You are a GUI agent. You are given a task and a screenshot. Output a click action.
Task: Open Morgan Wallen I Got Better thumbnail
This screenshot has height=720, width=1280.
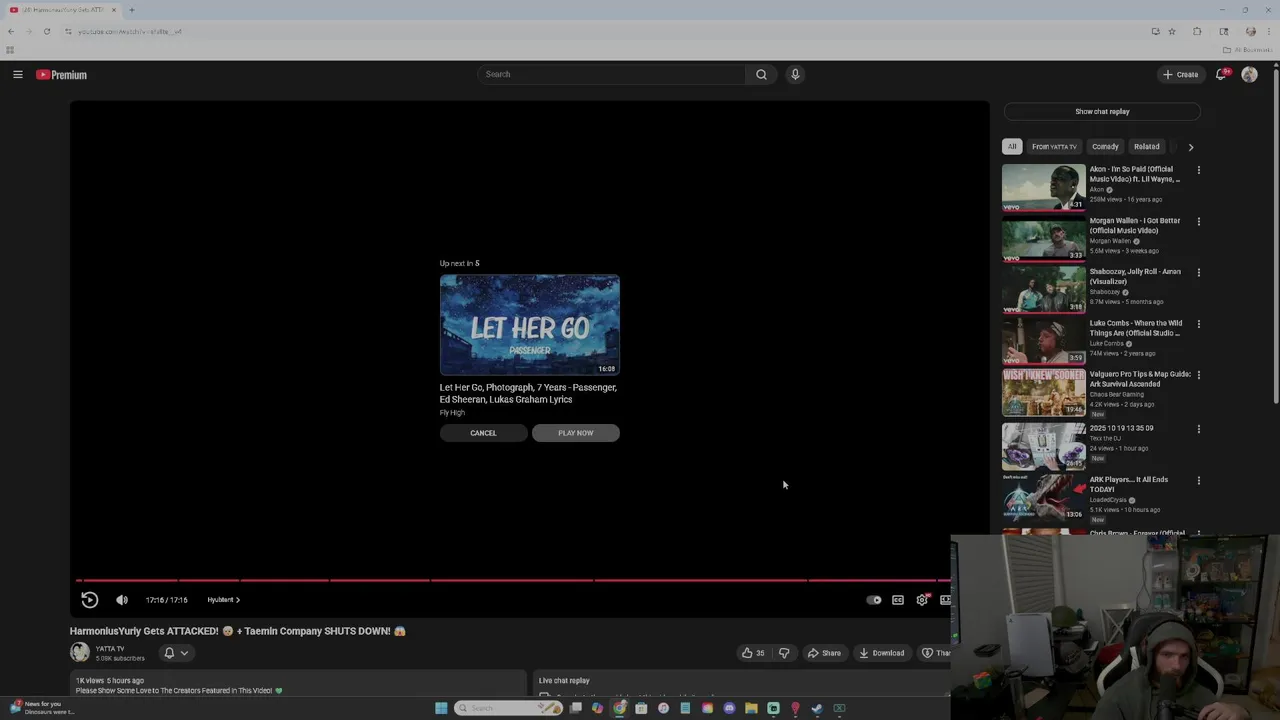click(x=1043, y=238)
